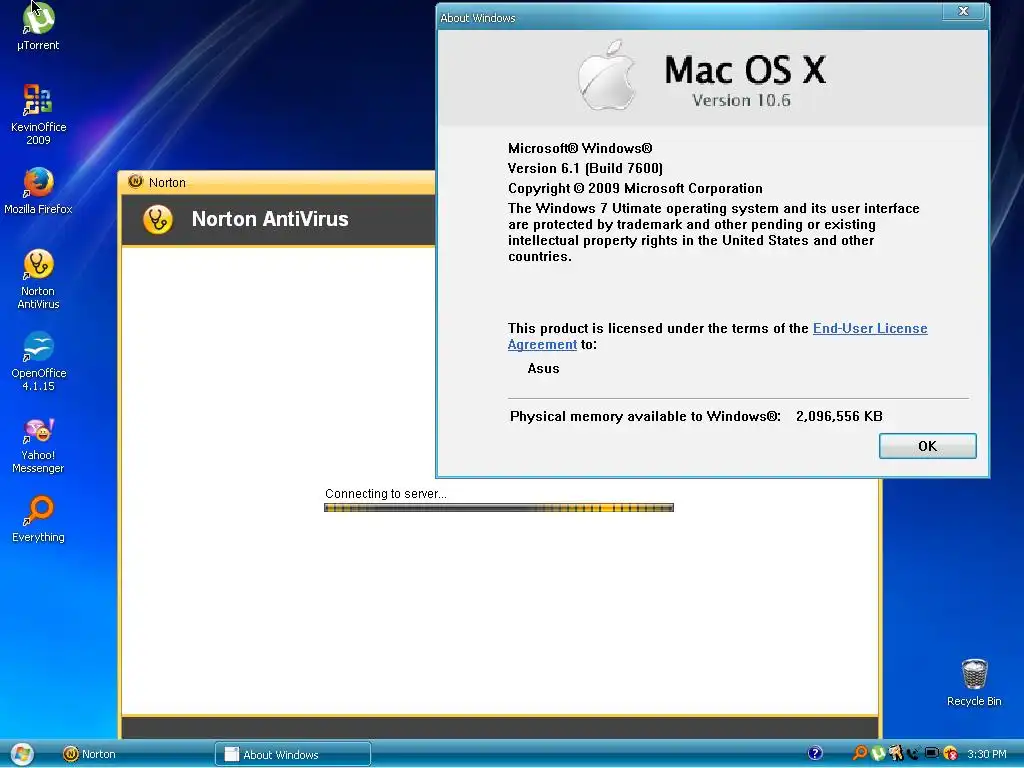Viewport: 1024px width, 768px height.
Task: Select the Recycle Bin on the desktop
Action: point(974,682)
